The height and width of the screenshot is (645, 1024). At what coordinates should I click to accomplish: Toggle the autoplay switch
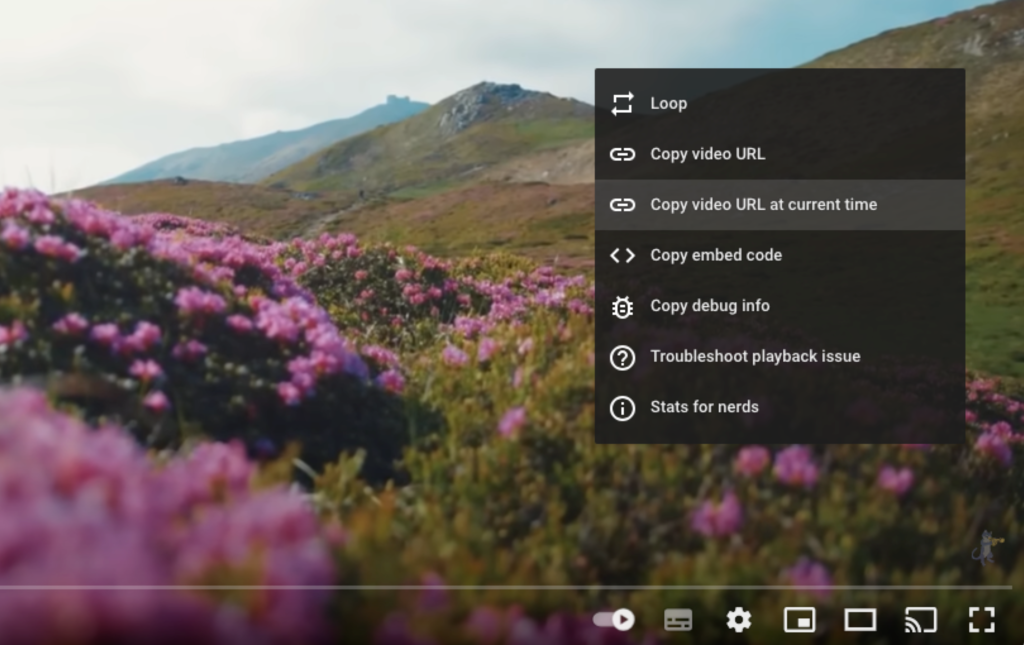(614, 620)
